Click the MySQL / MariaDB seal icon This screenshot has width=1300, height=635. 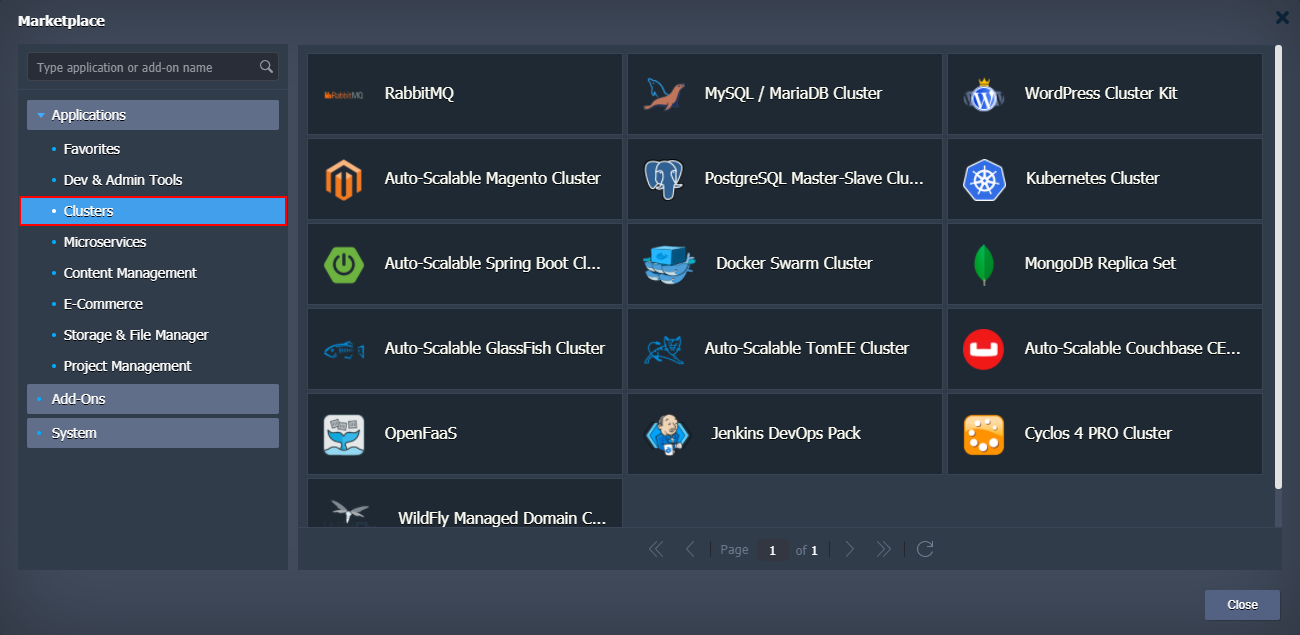(664, 94)
